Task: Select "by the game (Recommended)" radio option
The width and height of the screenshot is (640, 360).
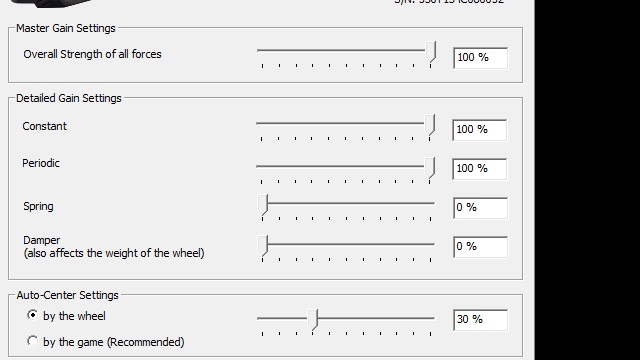Action: pos(32,341)
